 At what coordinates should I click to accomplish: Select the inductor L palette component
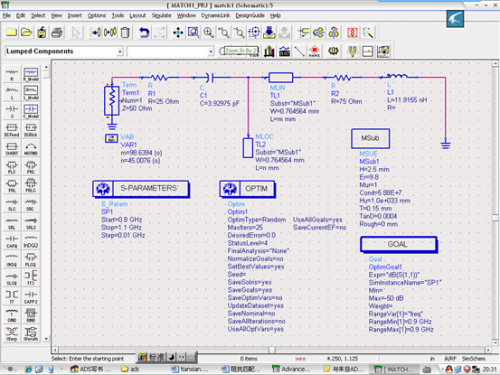coord(12,92)
